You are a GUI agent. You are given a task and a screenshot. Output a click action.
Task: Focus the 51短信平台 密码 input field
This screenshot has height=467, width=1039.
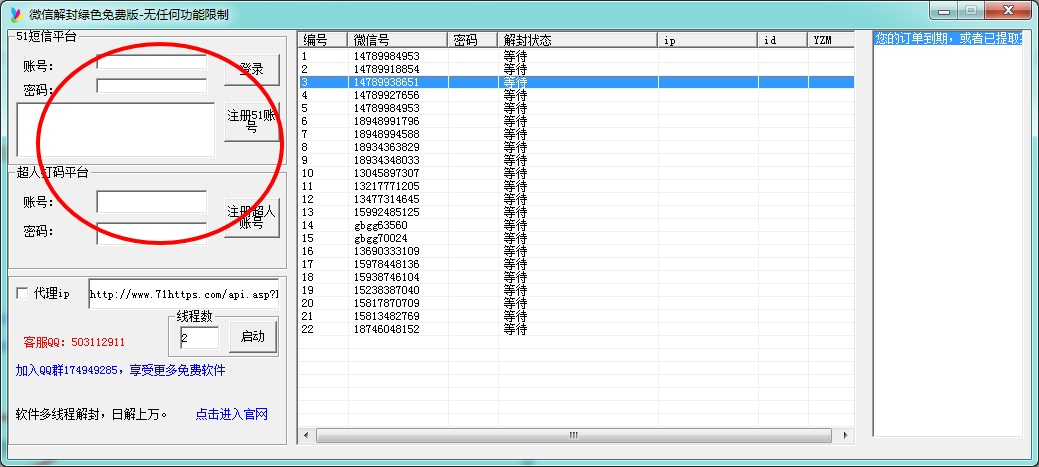click(152, 85)
